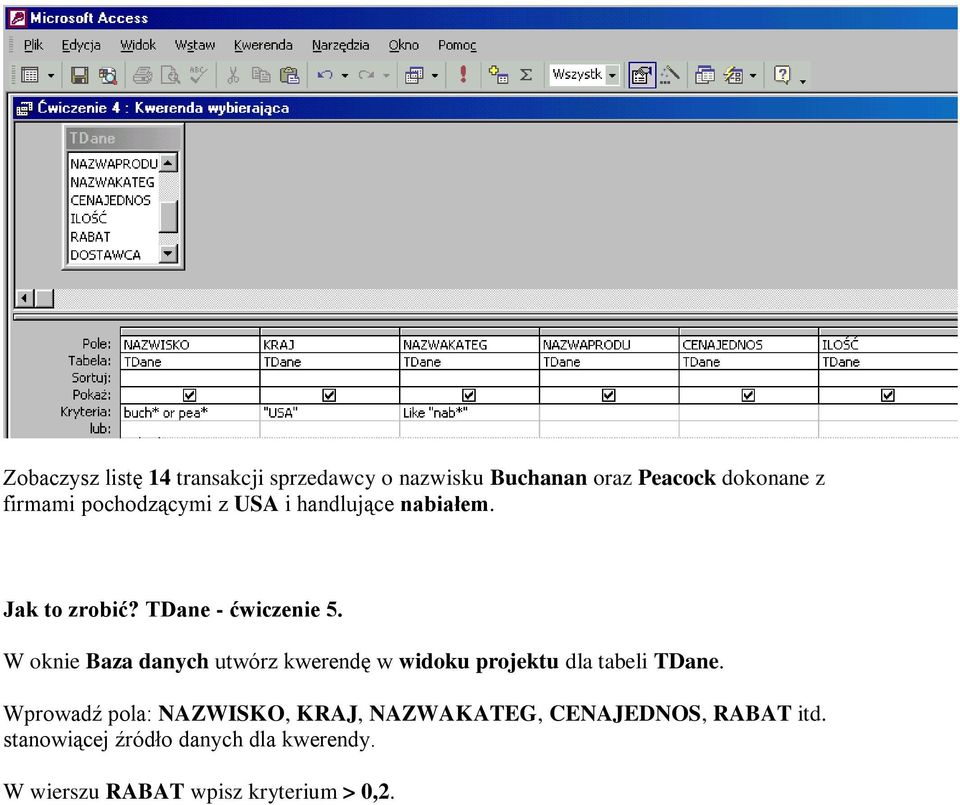Uncheck Pokaż checkbox for NAZWAKATEG column
The height and width of the screenshot is (805, 960).
click(469, 395)
